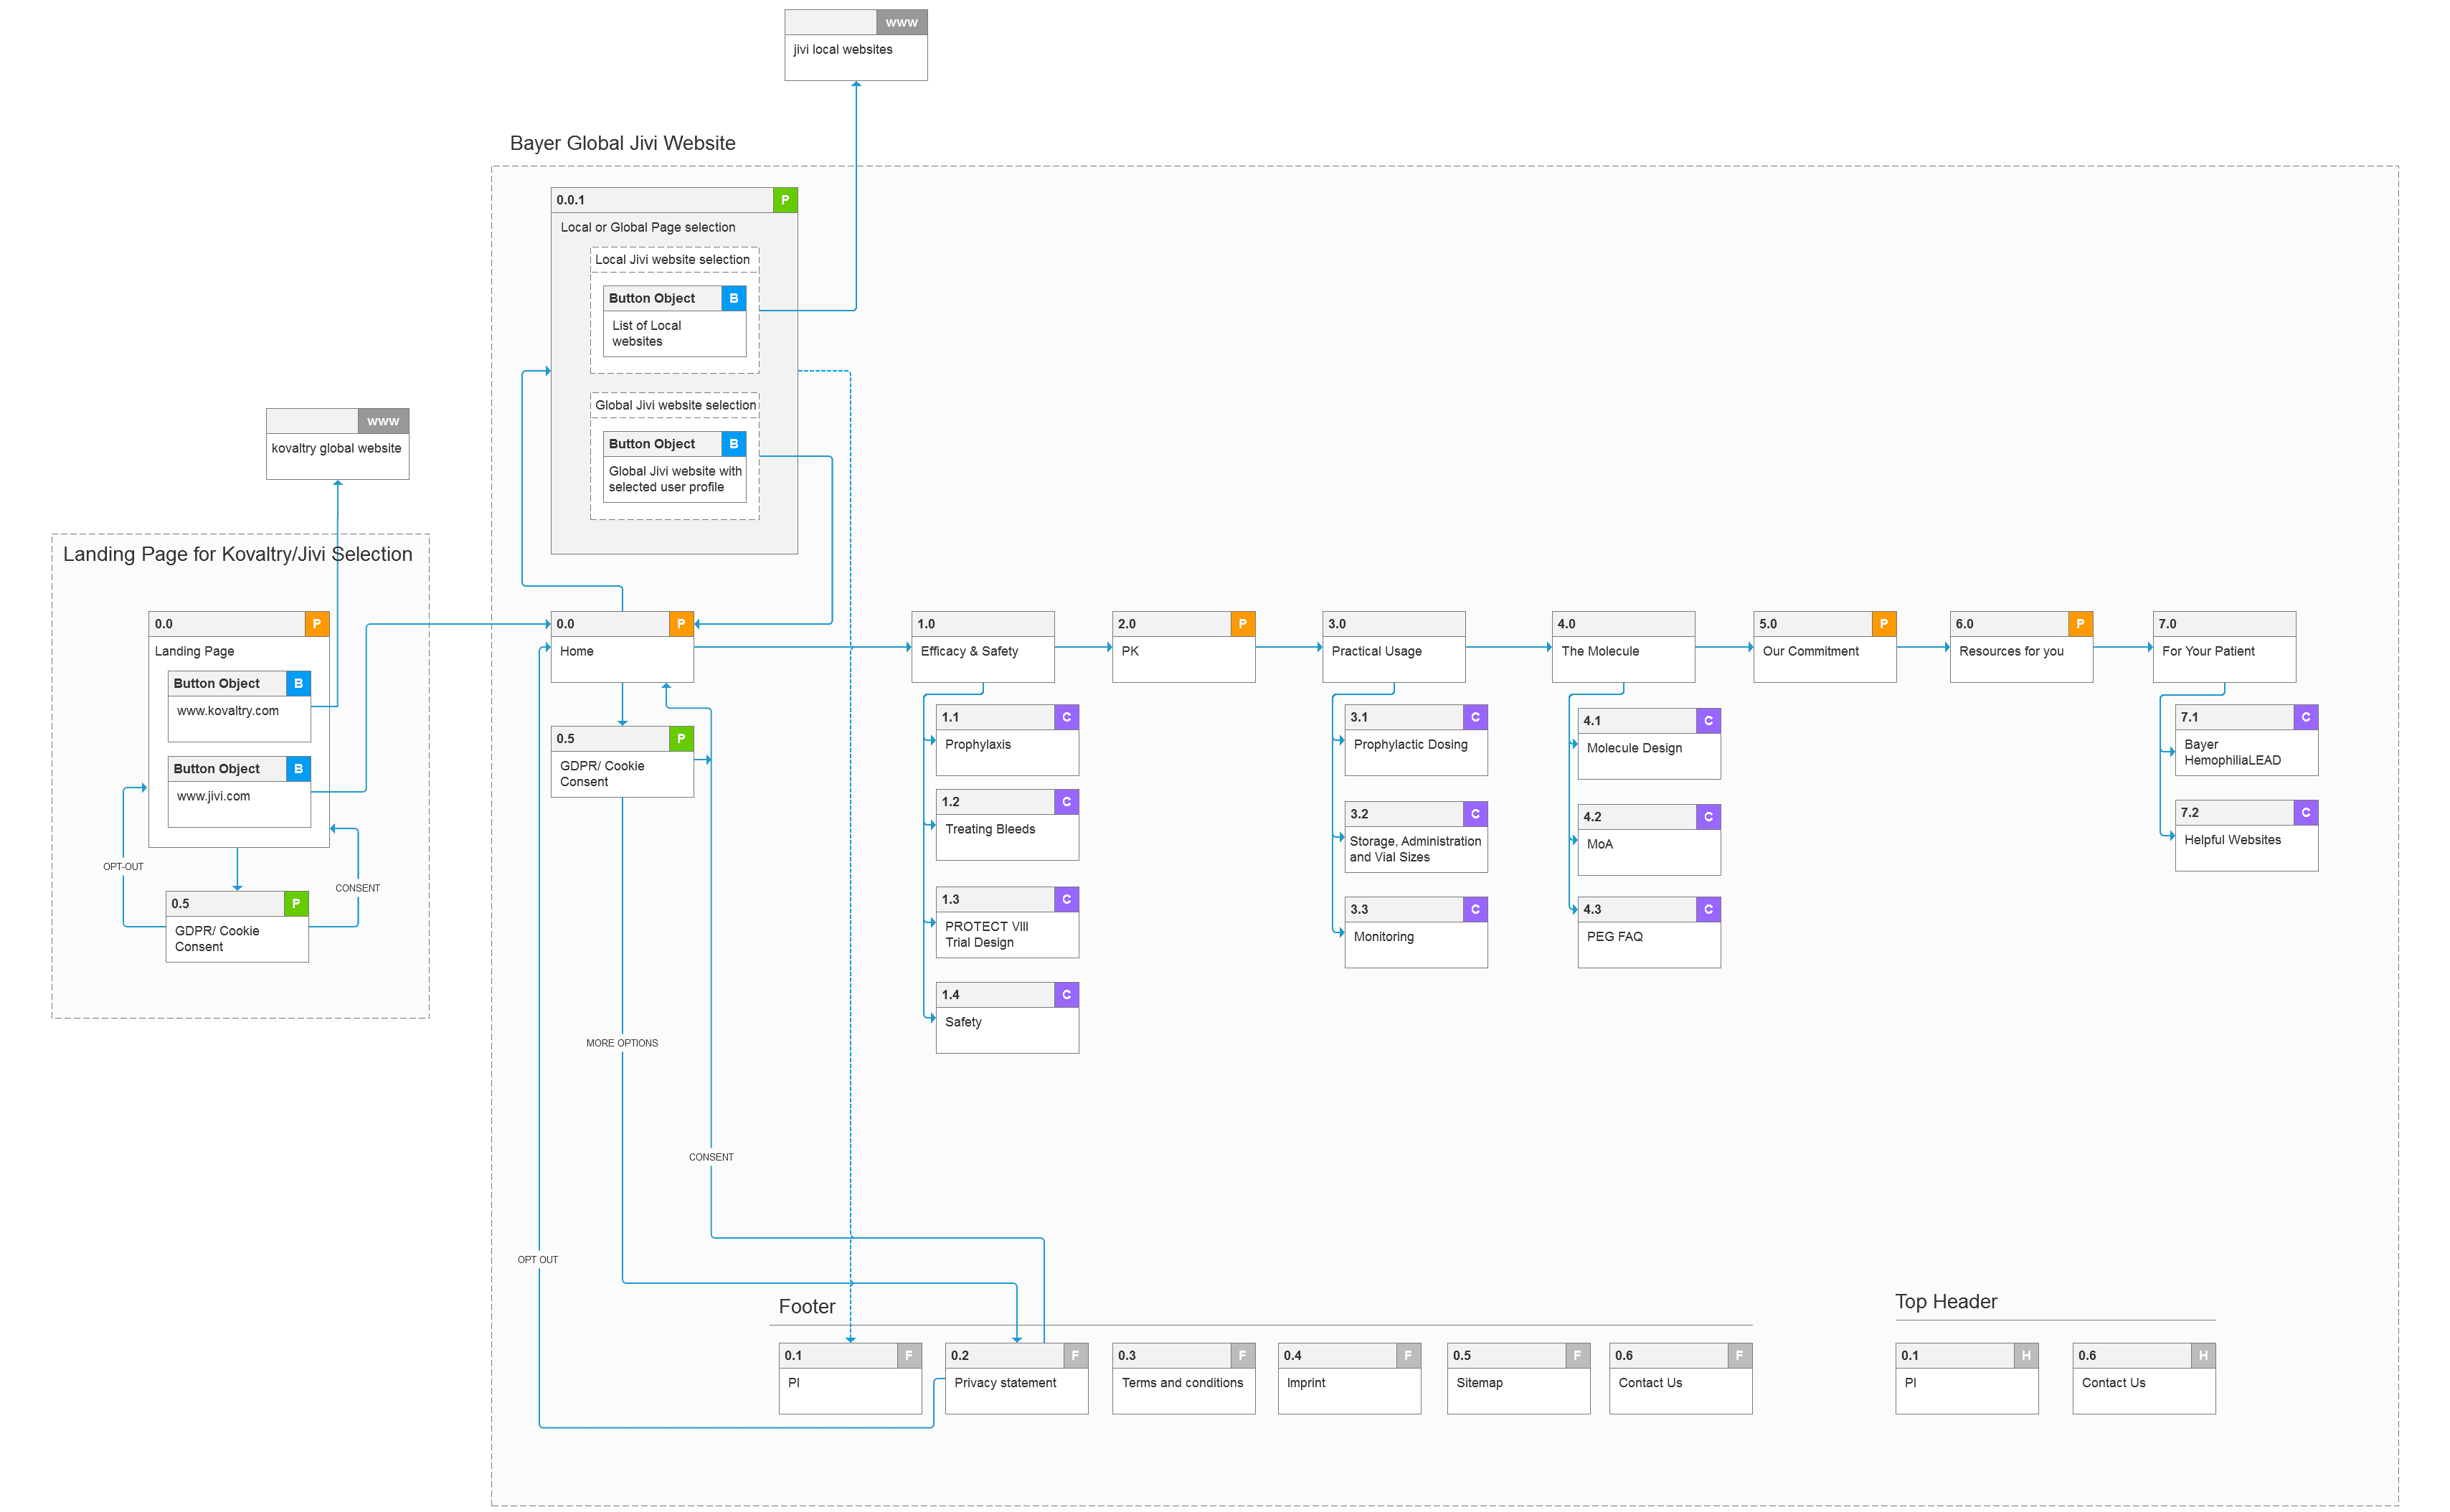Image resolution: width=2450 pixels, height=1512 pixels.
Task: Click the List of Local websites text
Action: [647, 334]
